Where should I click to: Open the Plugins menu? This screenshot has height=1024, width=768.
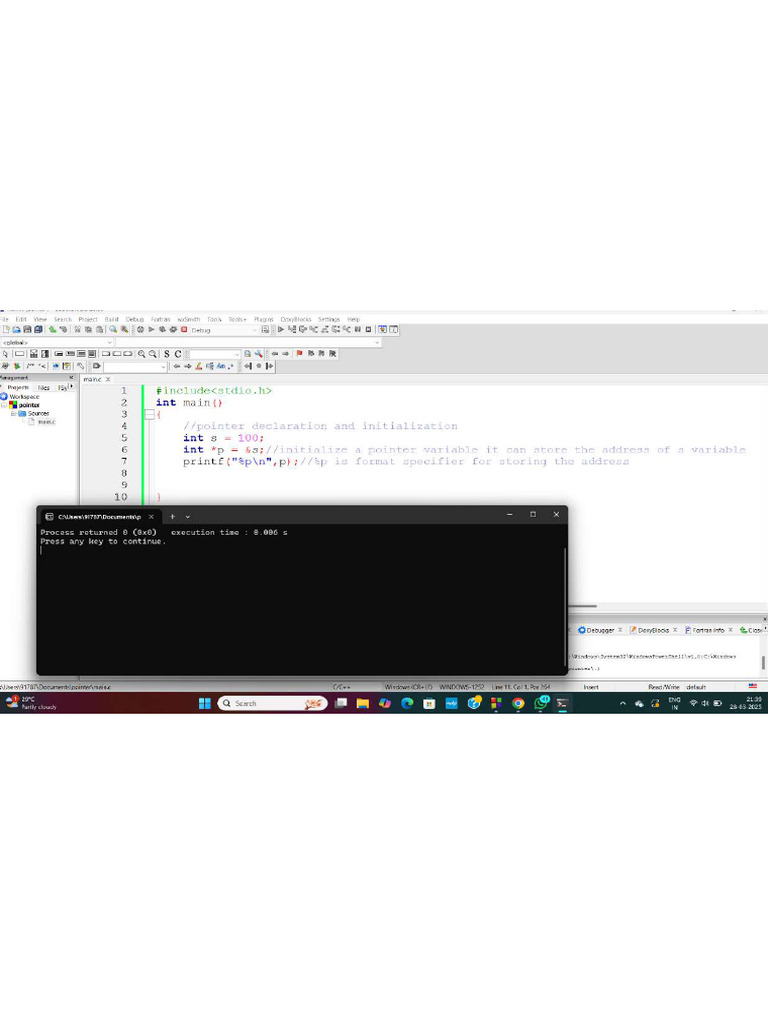[263, 319]
